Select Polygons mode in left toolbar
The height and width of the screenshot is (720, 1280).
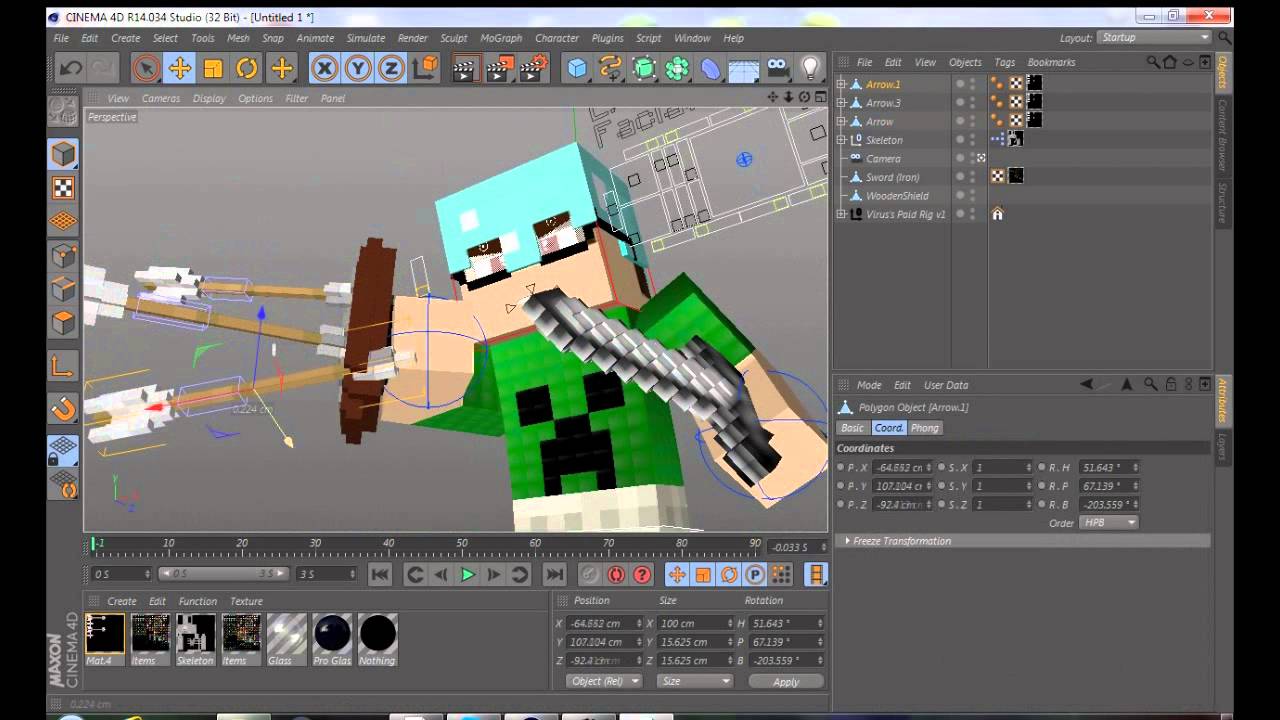64,323
